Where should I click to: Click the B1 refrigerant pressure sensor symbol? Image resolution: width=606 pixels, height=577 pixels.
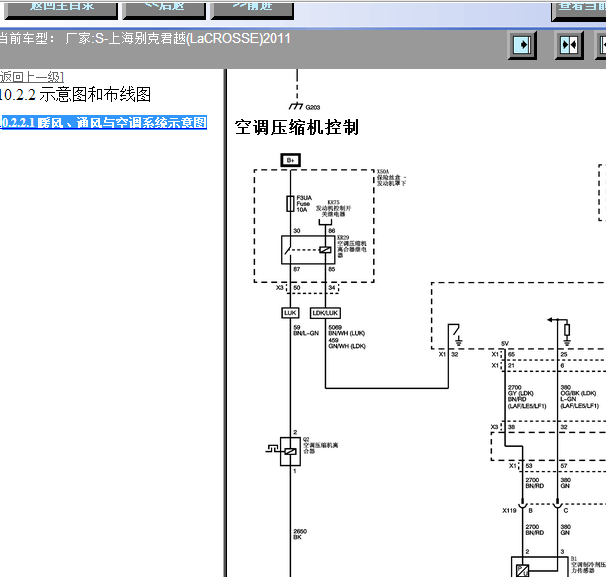(x=540, y=567)
